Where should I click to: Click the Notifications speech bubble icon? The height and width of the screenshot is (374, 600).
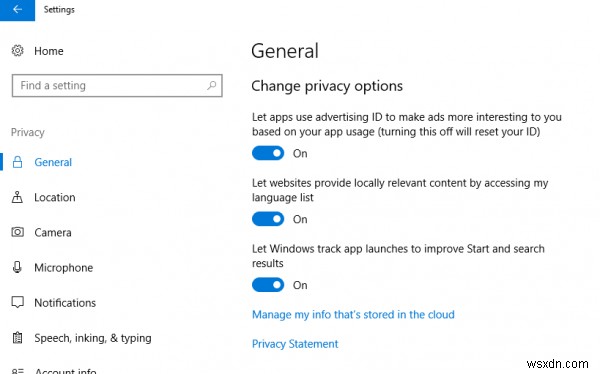pos(17,302)
